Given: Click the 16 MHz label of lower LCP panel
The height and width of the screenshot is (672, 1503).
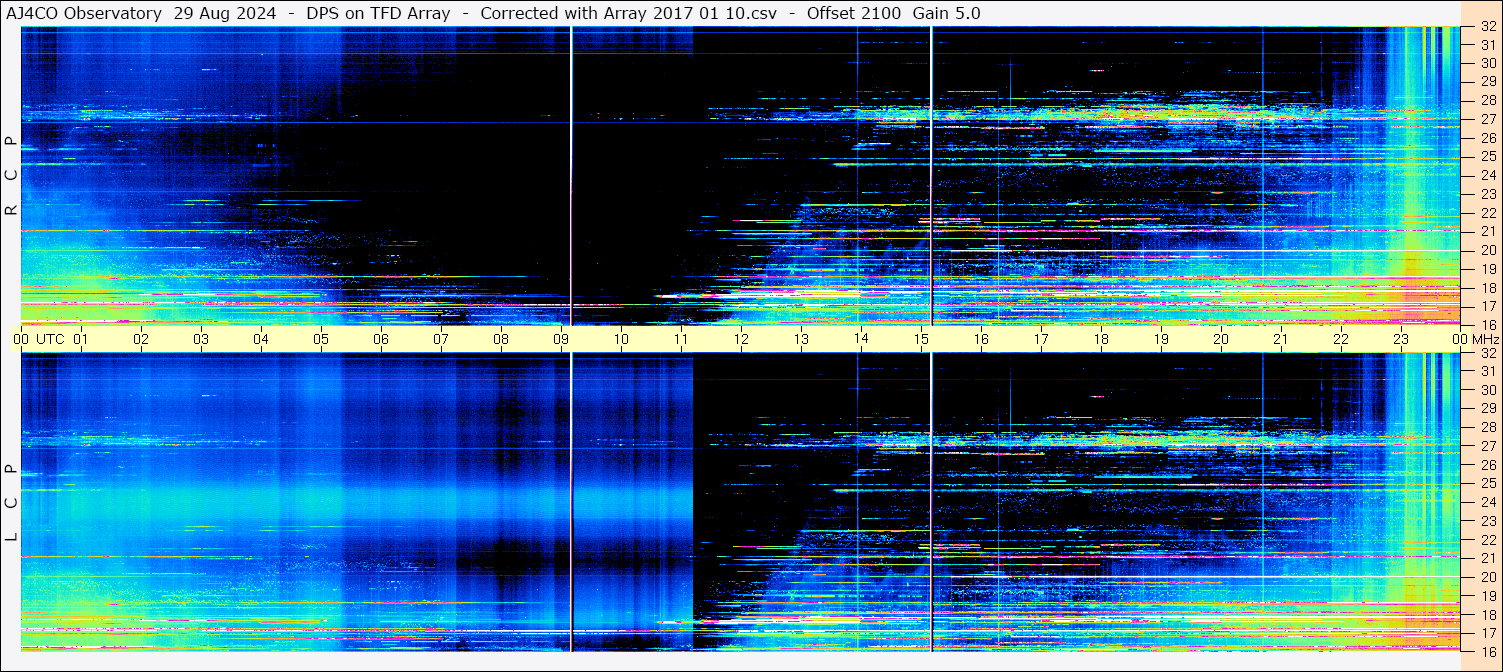Looking at the screenshot, I should coord(1487,651).
